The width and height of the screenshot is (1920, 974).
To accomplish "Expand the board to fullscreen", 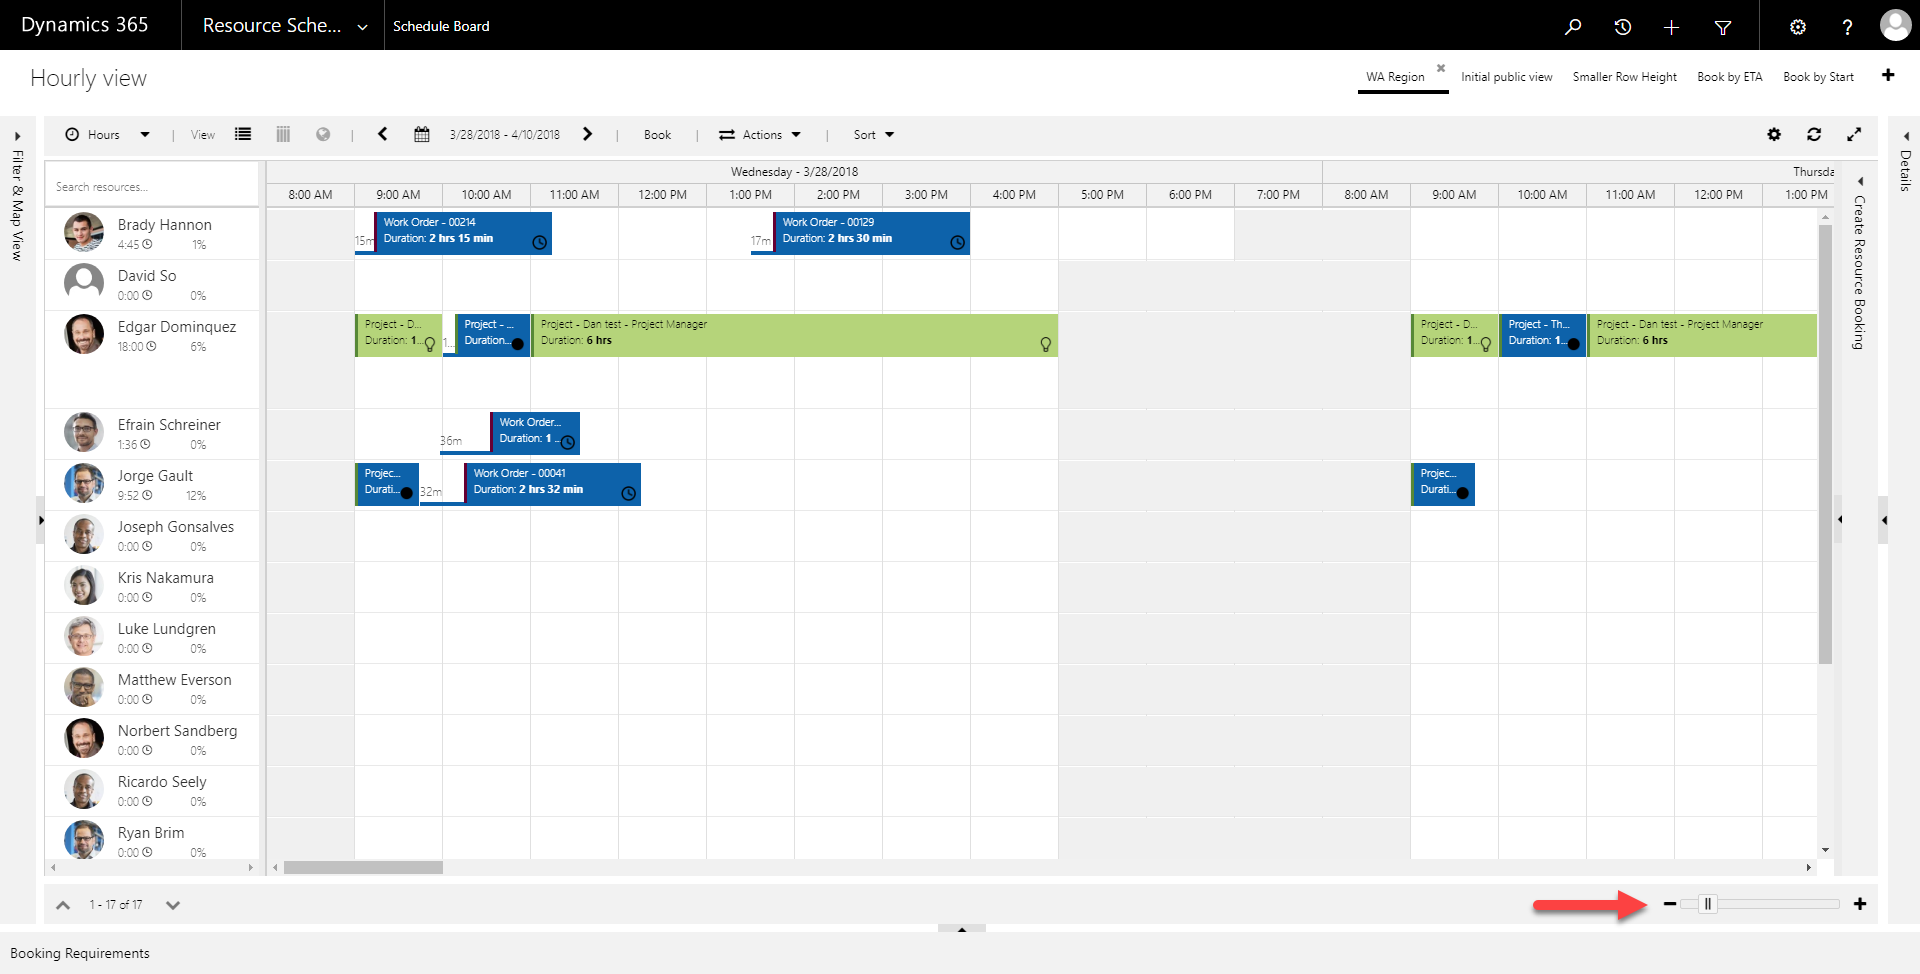I will click(x=1855, y=134).
